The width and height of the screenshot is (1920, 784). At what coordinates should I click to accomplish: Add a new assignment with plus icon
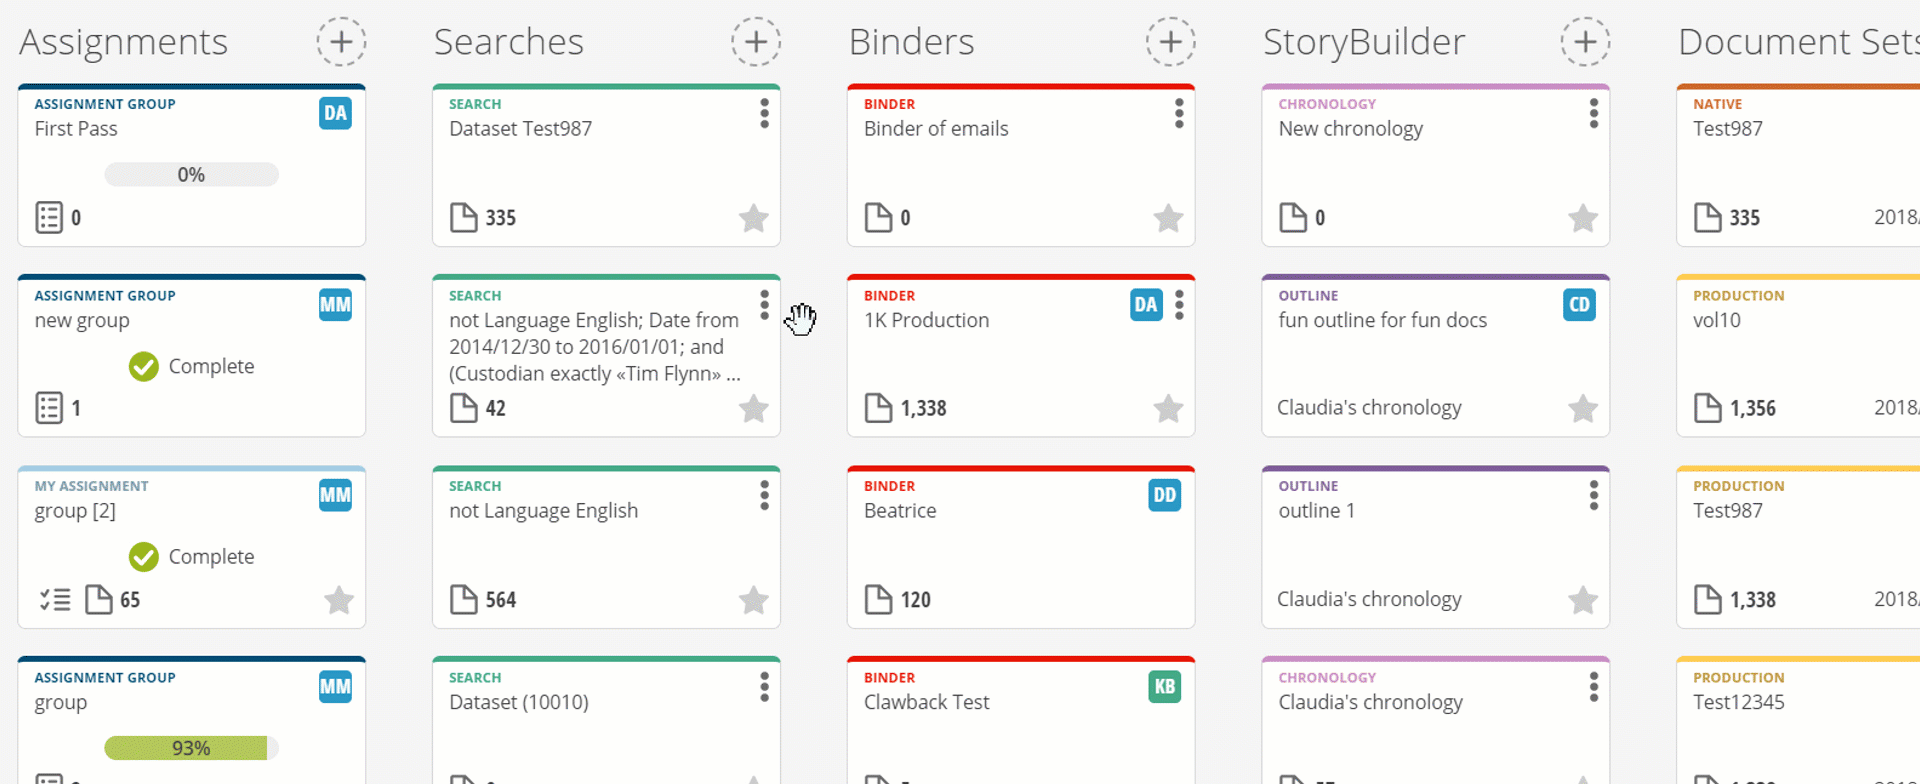341,42
